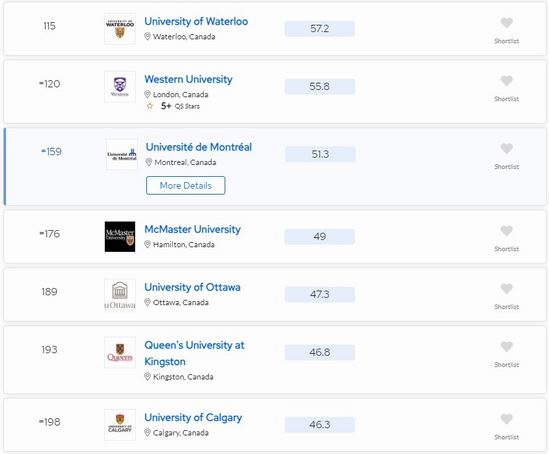This screenshot has width=549, height=454.
Task: Click the uOttawa building logo
Action: pos(120,294)
